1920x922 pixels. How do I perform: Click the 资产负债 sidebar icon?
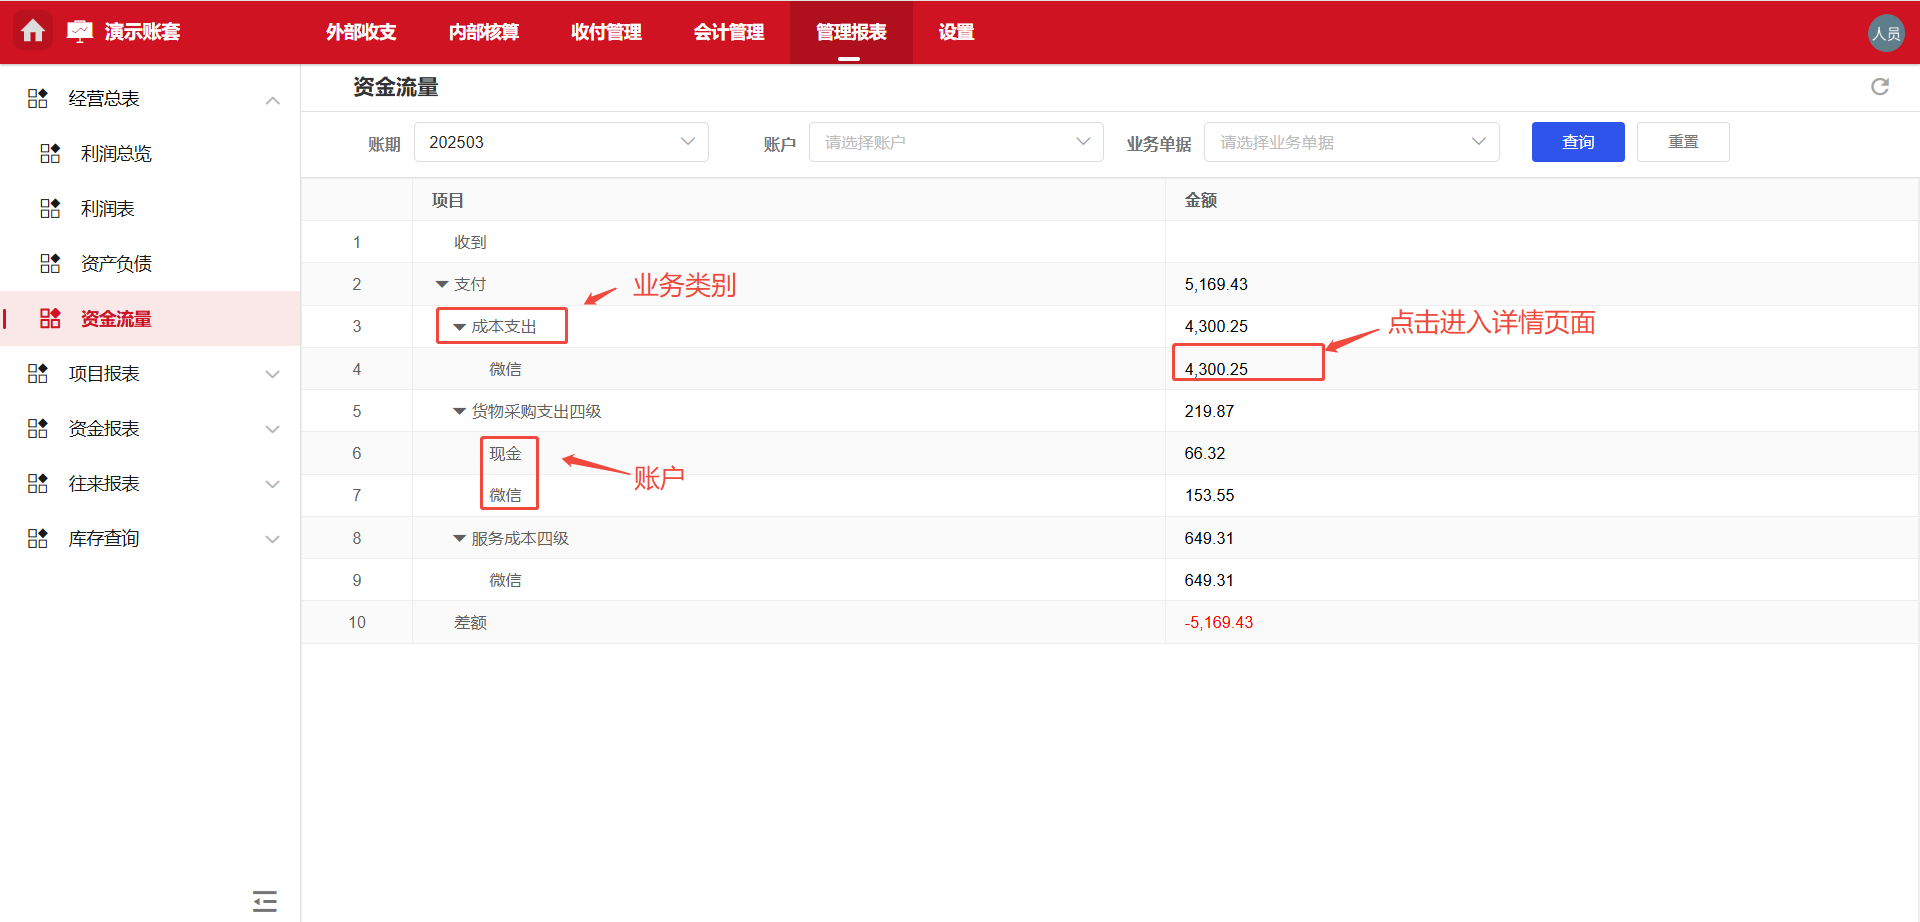coord(49,263)
